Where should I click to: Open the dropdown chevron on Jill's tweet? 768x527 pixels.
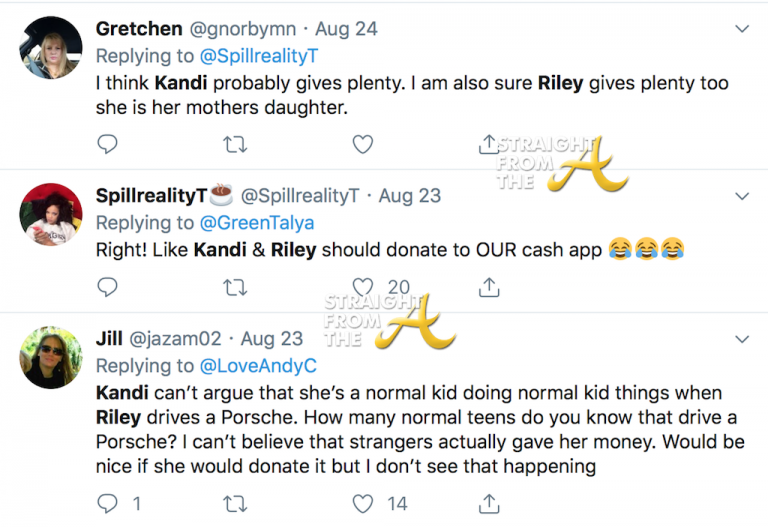pyautogui.click(x=742, y=338)
